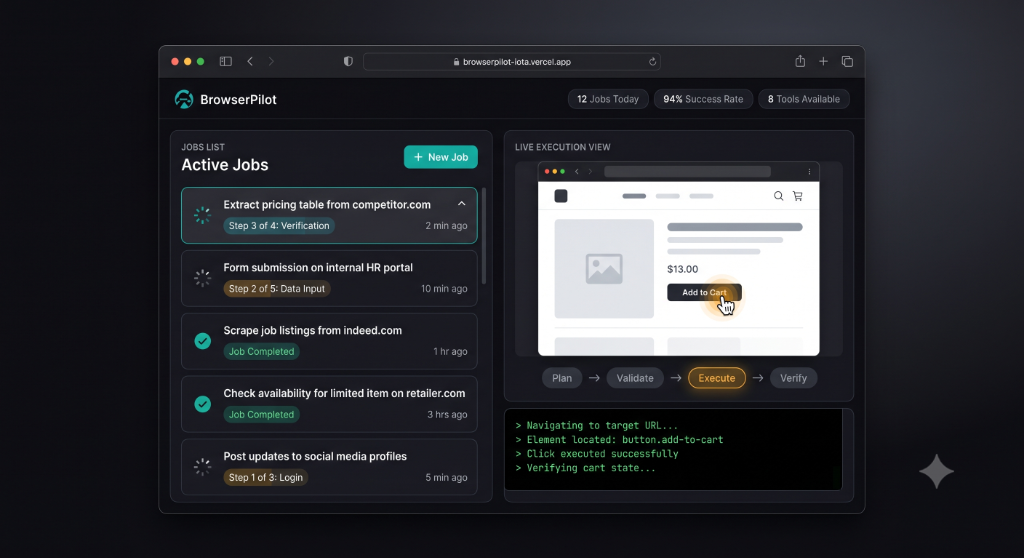Click the 5 min ago timestamp
Image resolution: width=1024 pixels, height=558 pixels.
pyautogui.click(x=446, y=477)
